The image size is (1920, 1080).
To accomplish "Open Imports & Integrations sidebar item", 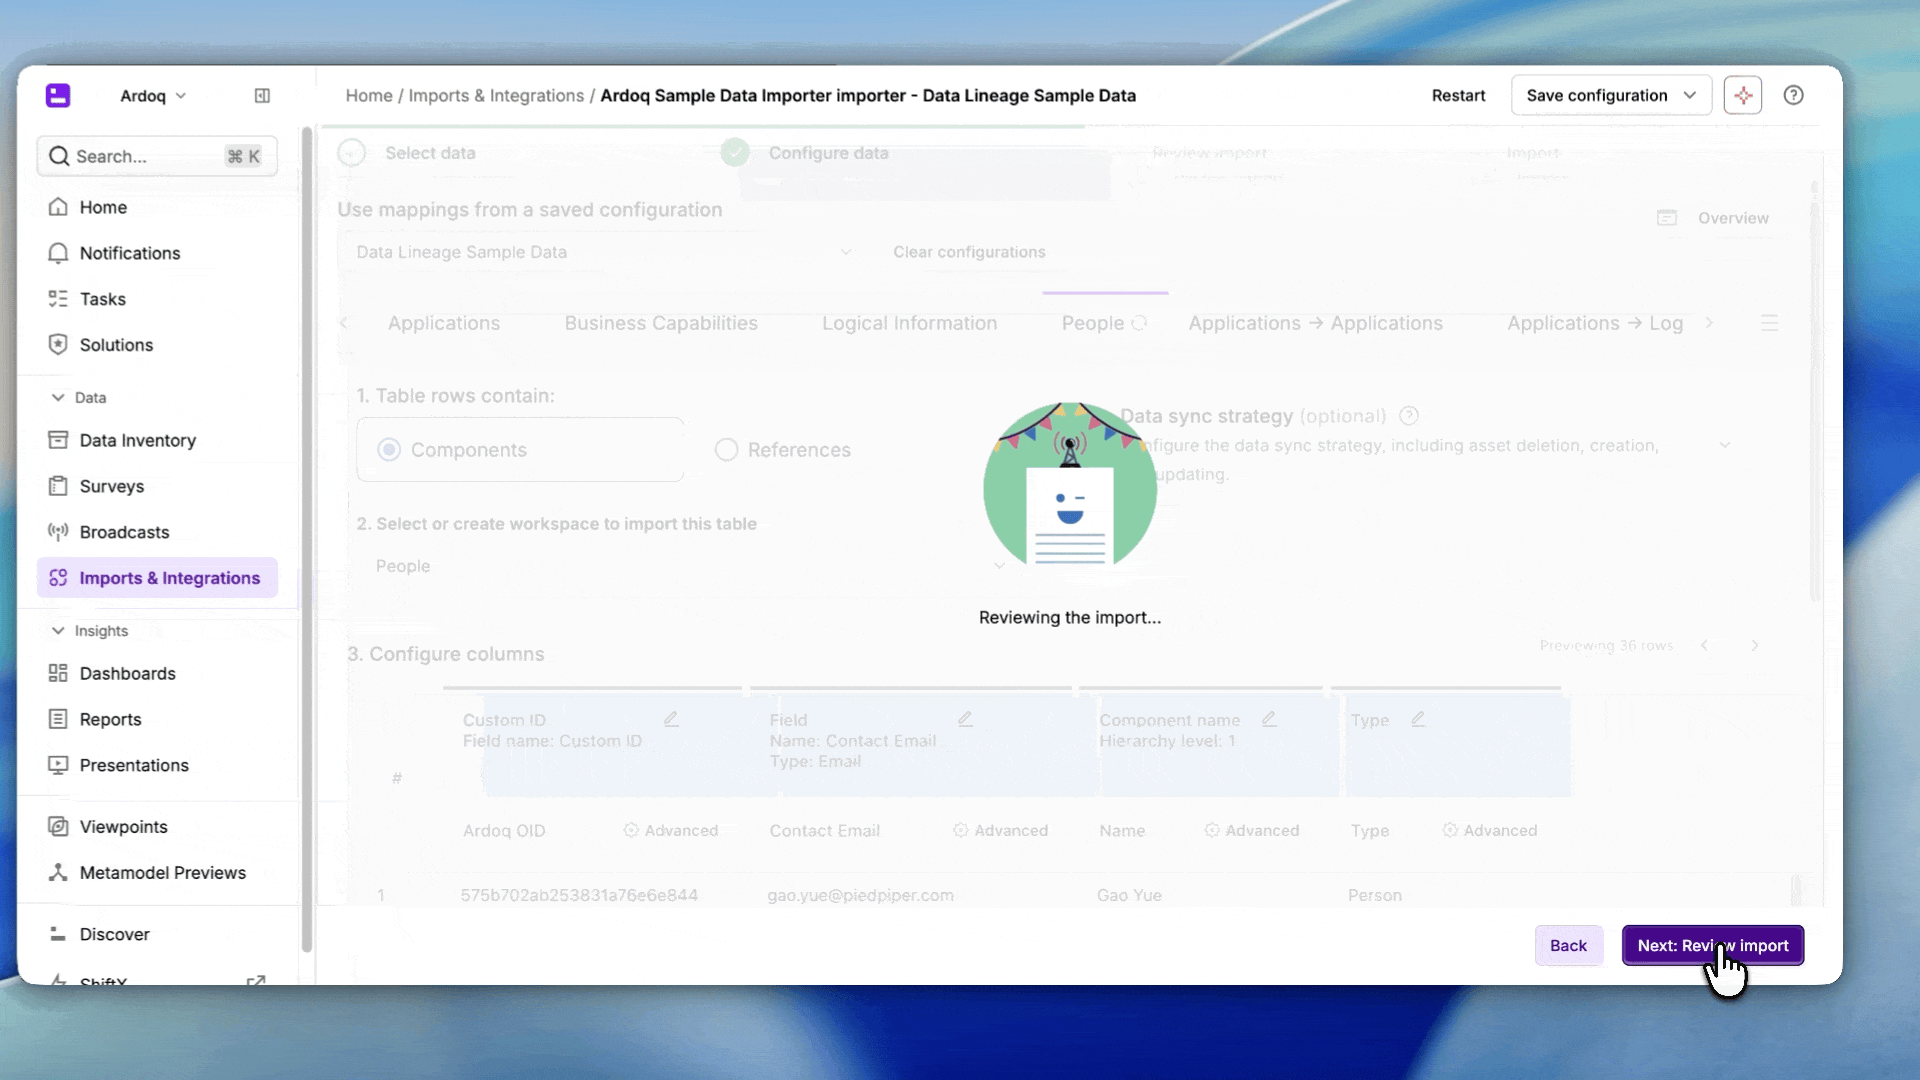I will (157, 578).
